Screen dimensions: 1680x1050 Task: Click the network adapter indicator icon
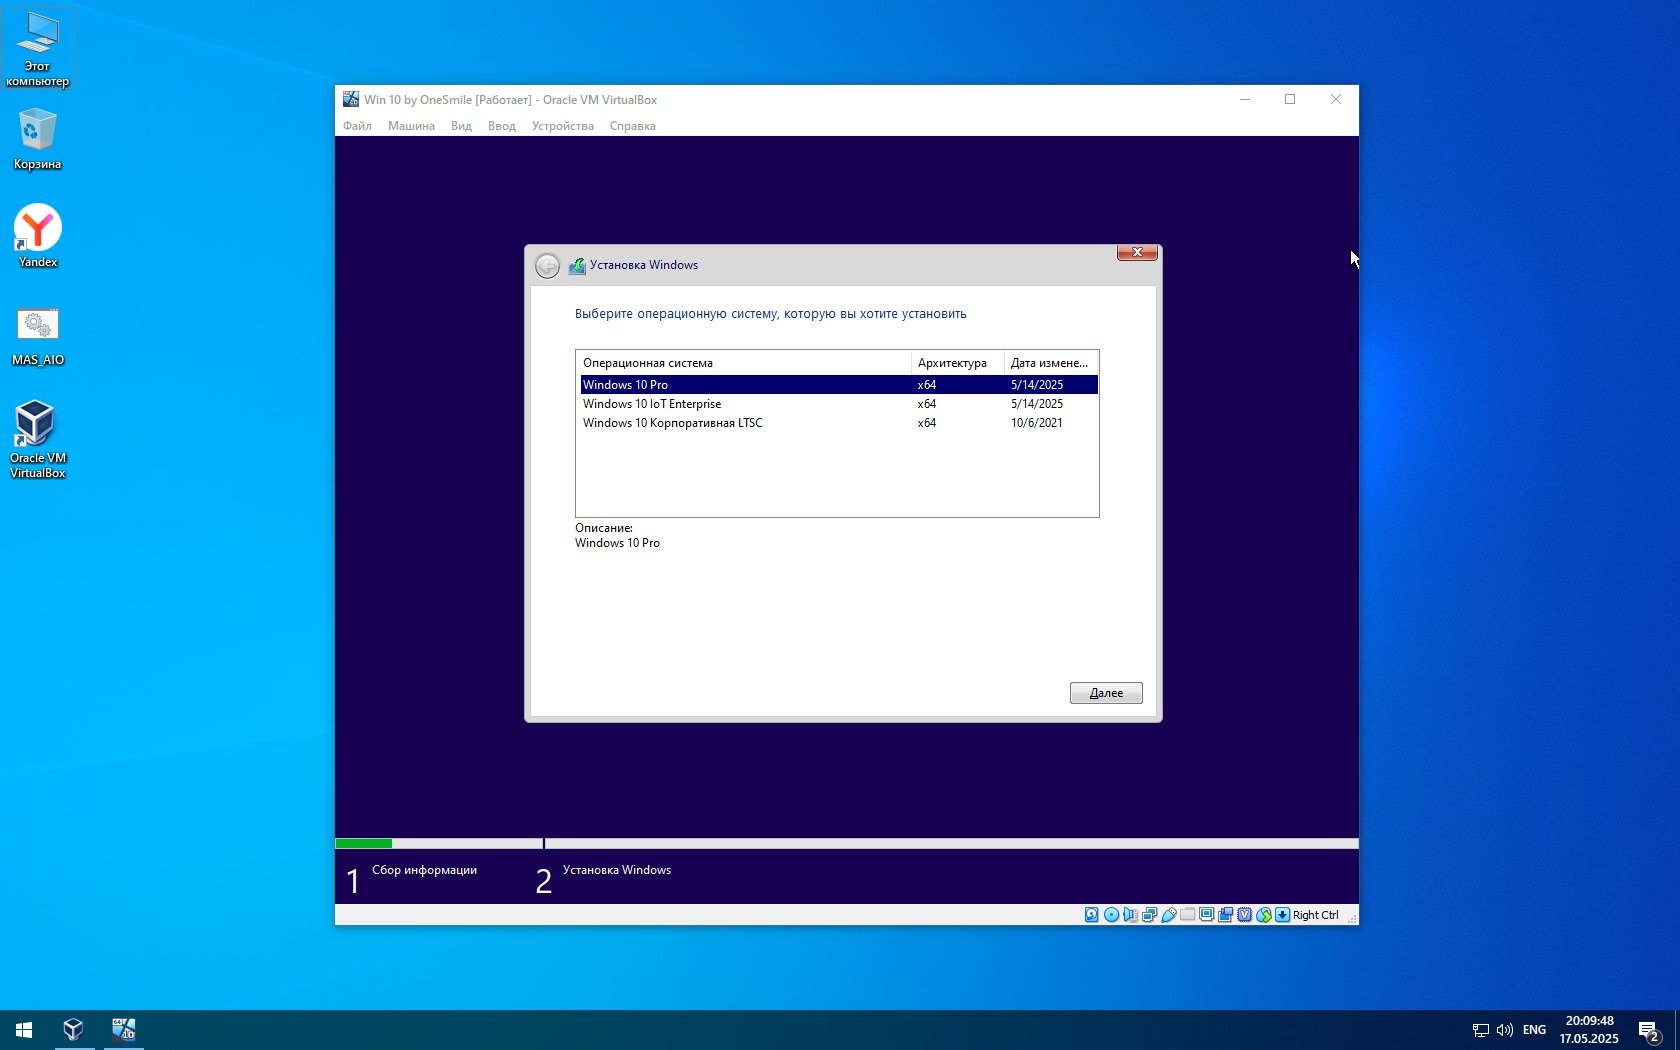(1149, 915)
